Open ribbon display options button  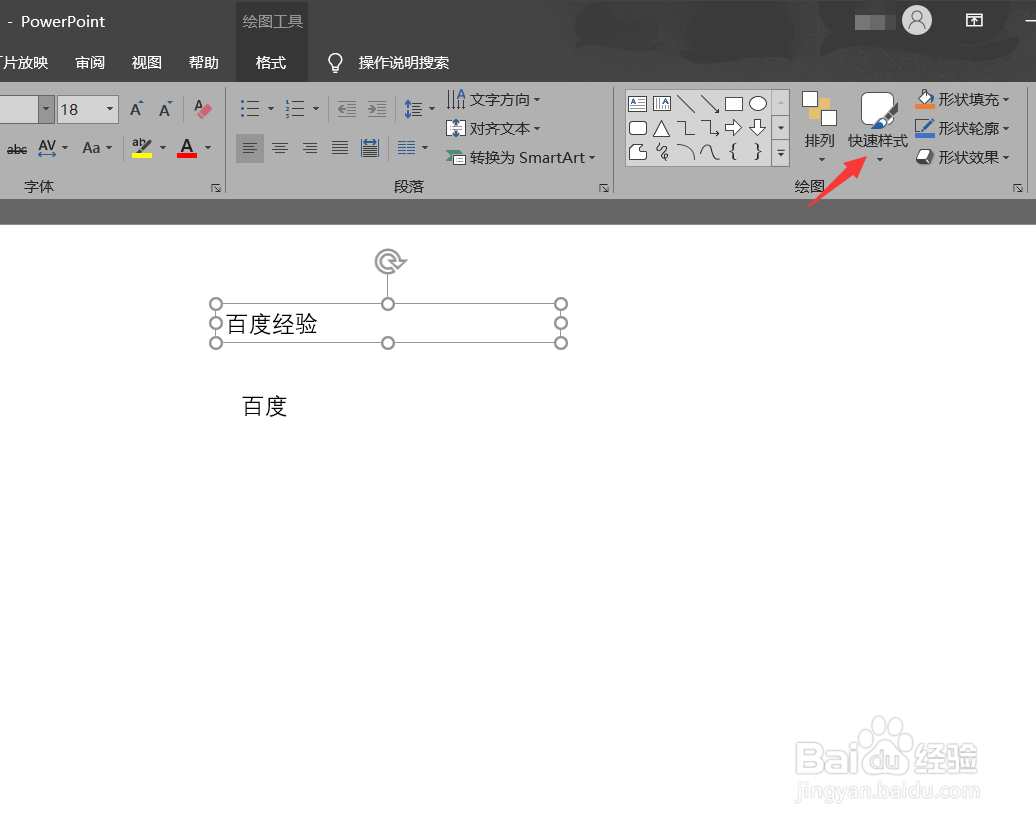tap(974, 20)
